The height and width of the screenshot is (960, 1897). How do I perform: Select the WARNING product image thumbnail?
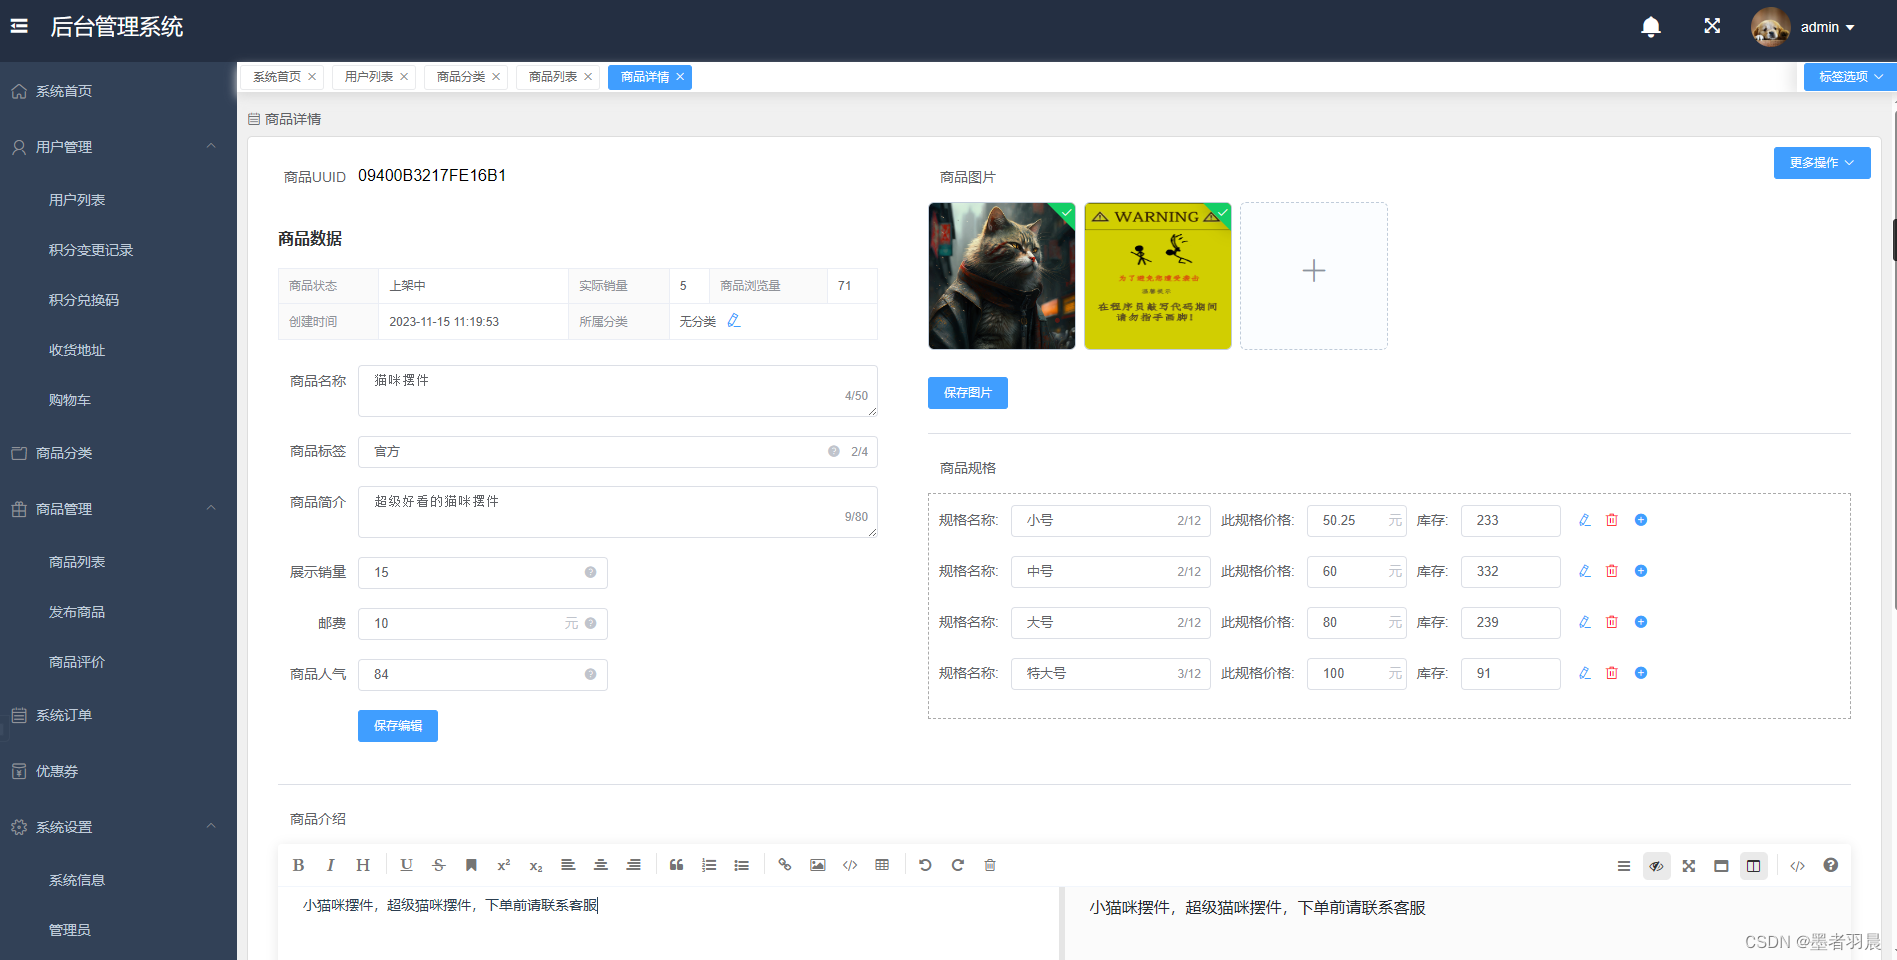(1158, 276)
